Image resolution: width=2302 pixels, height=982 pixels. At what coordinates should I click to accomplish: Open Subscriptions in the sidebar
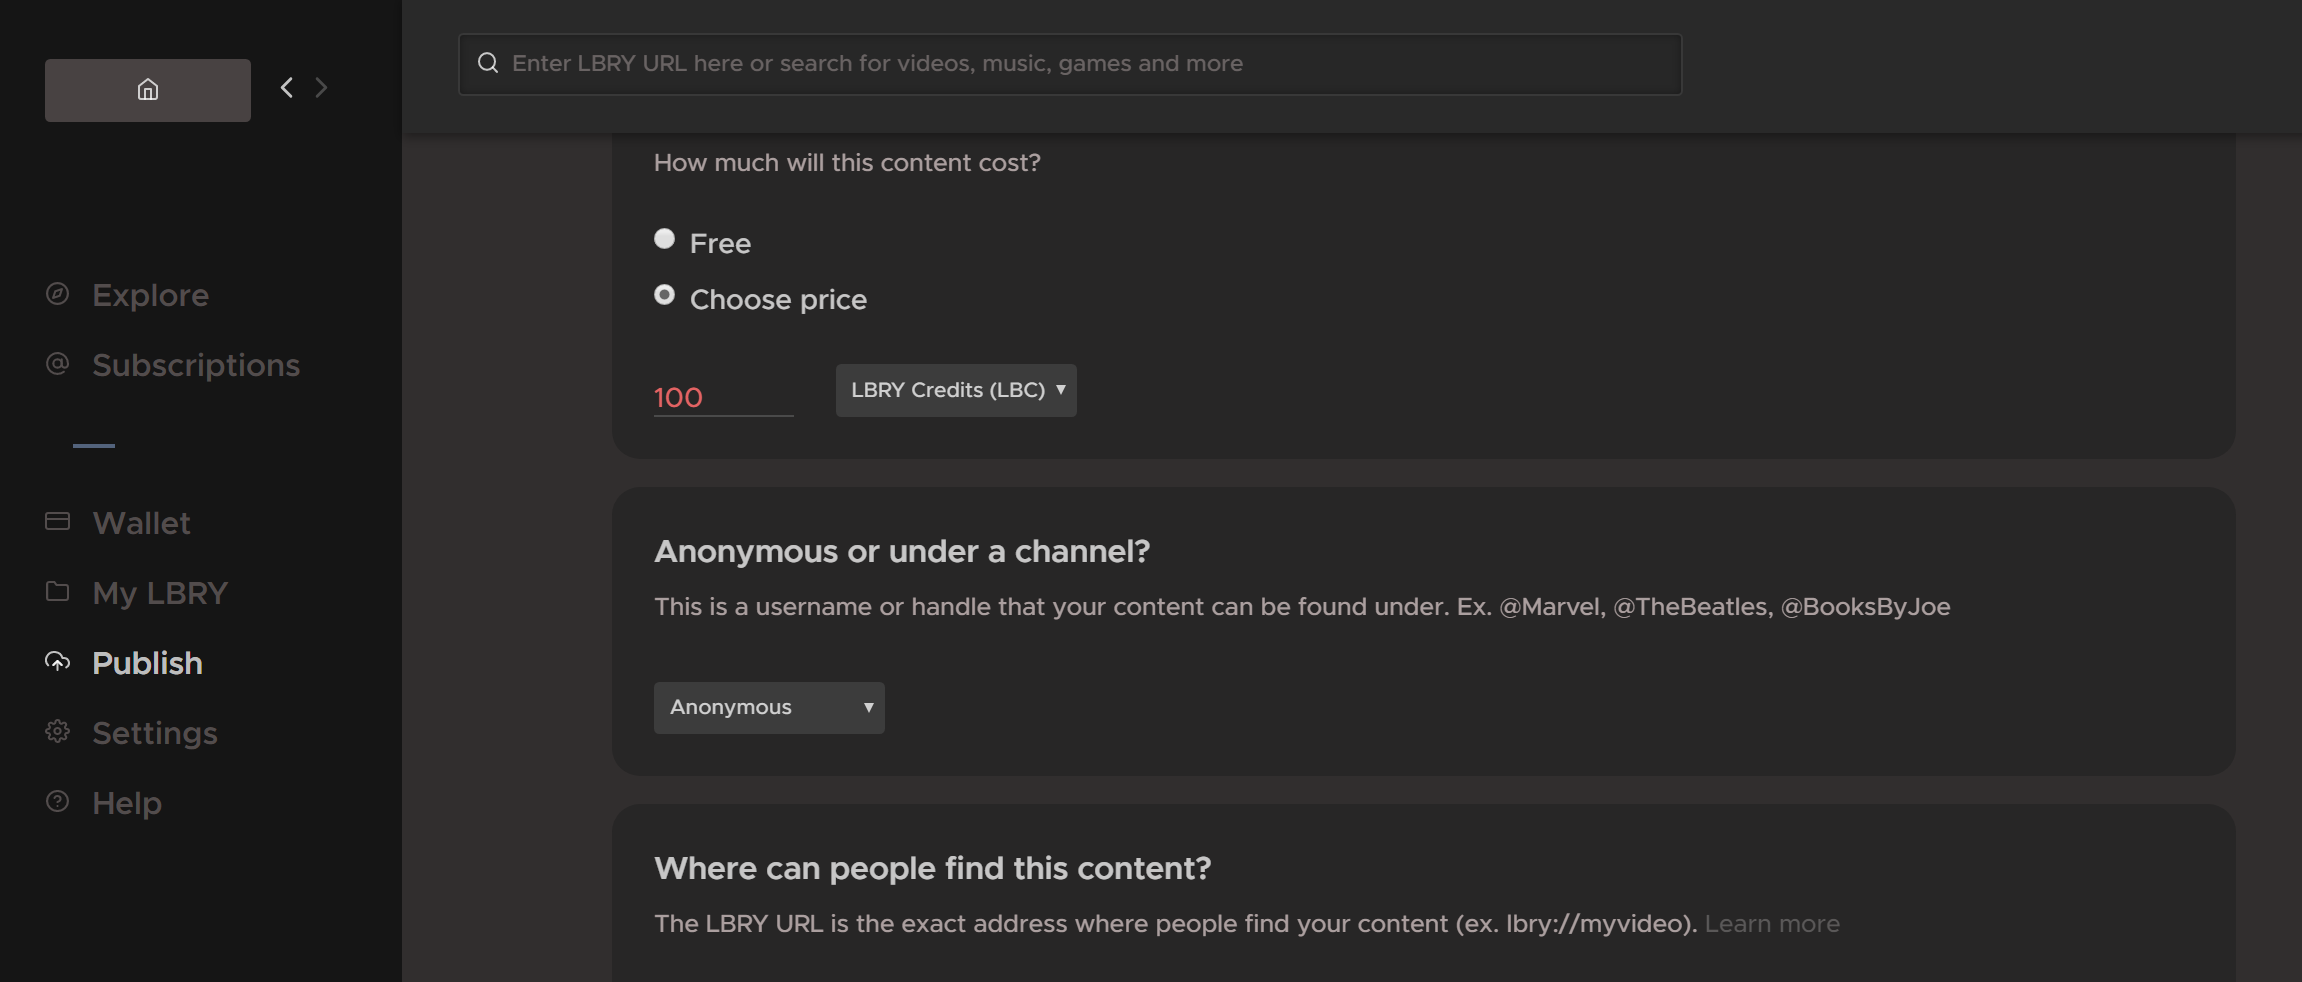(196, 365)
